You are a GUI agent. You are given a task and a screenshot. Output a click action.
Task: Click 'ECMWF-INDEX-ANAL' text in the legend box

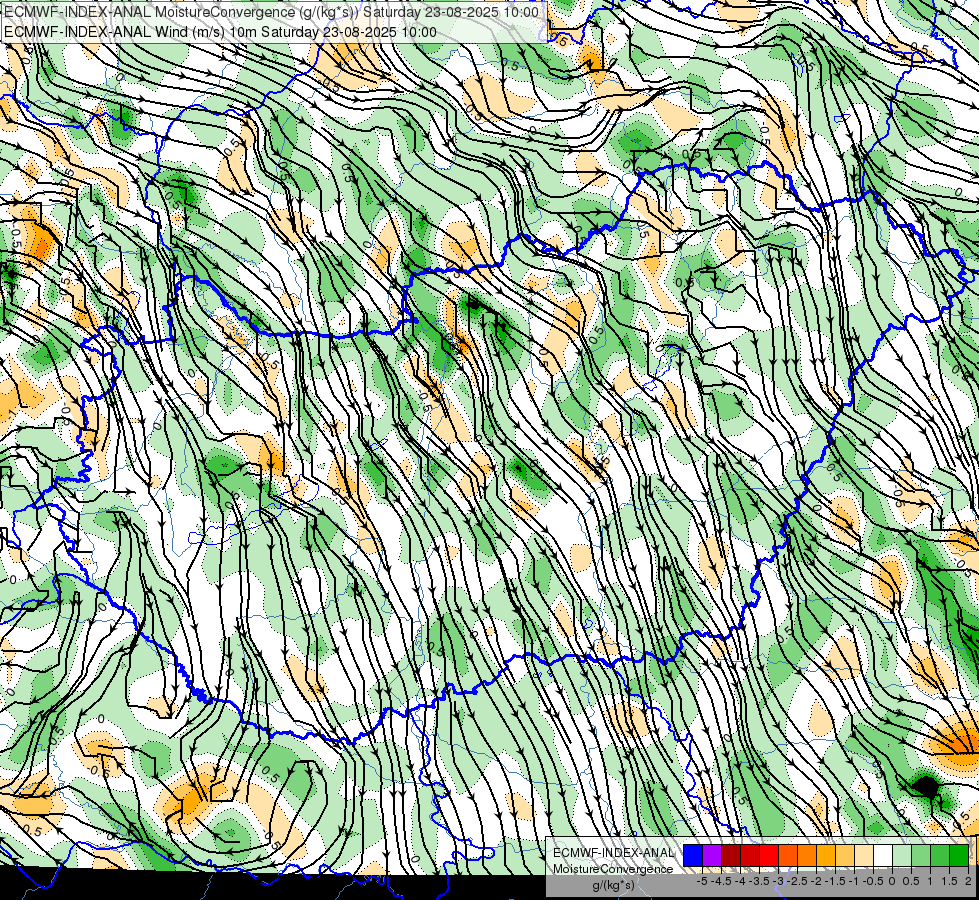point(614,853)
